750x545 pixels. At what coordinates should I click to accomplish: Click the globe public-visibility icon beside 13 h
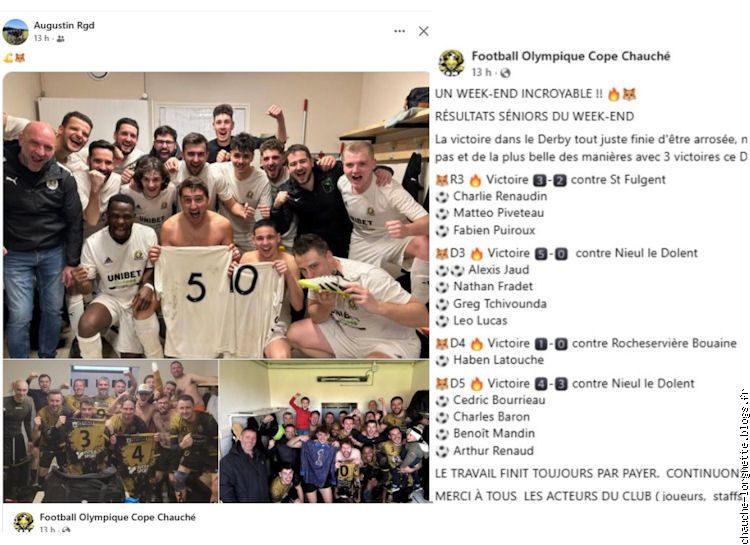pyautogui.click(x=505, y=73)
